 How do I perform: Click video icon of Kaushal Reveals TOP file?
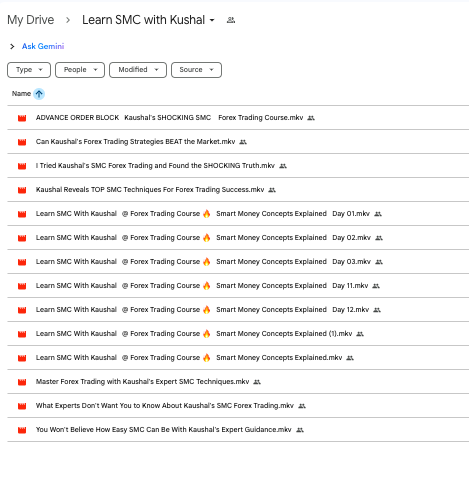click(22, 190)
